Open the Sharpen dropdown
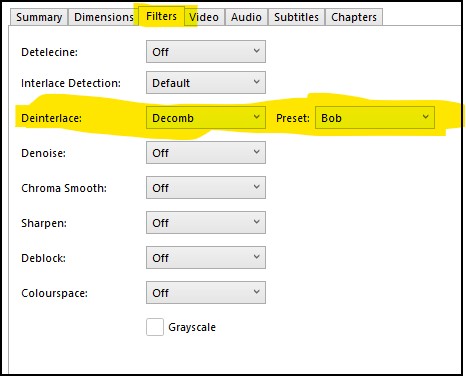This screenshot has height=376, width=466. [206, 223]
